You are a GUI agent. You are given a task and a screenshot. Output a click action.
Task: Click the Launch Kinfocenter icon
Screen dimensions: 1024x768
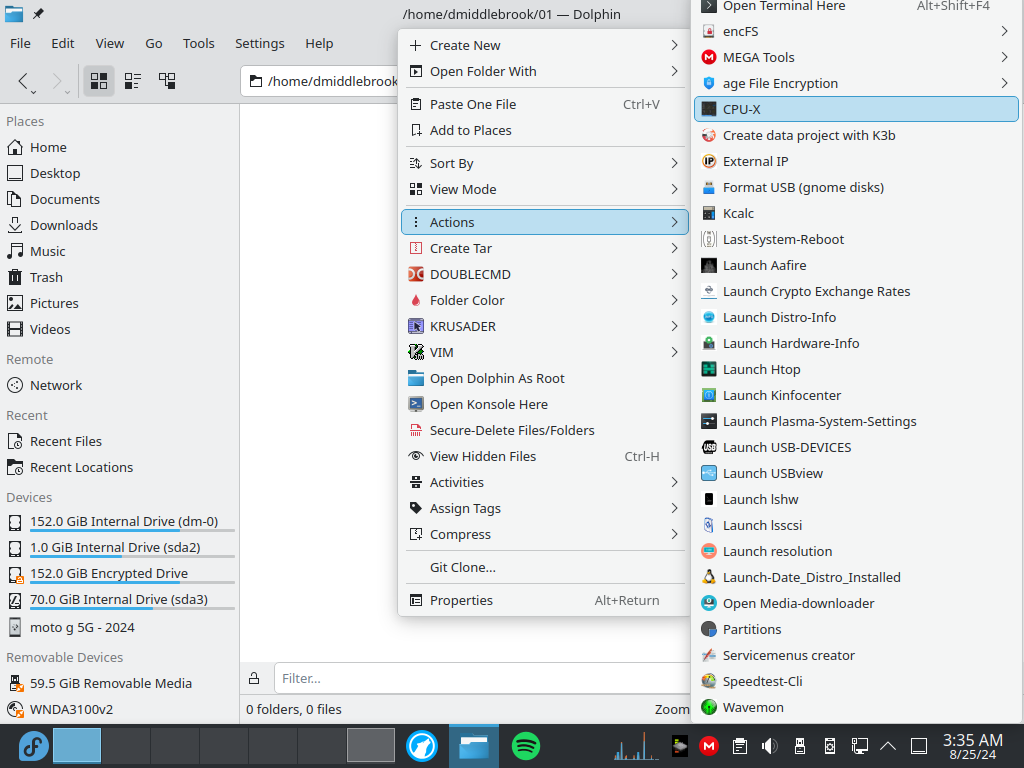(x=709, y=395)
